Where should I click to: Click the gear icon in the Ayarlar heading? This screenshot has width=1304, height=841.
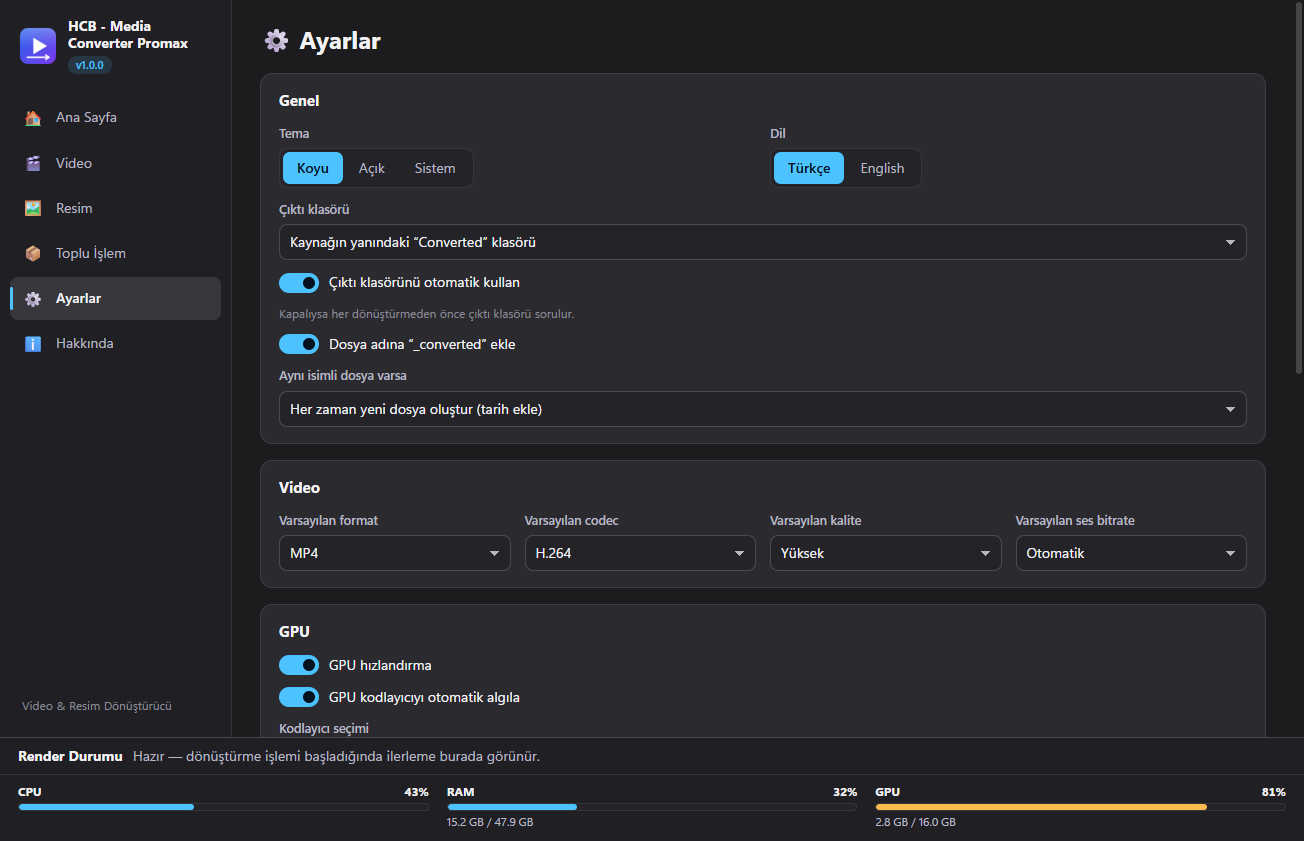(x=276, y=41)
